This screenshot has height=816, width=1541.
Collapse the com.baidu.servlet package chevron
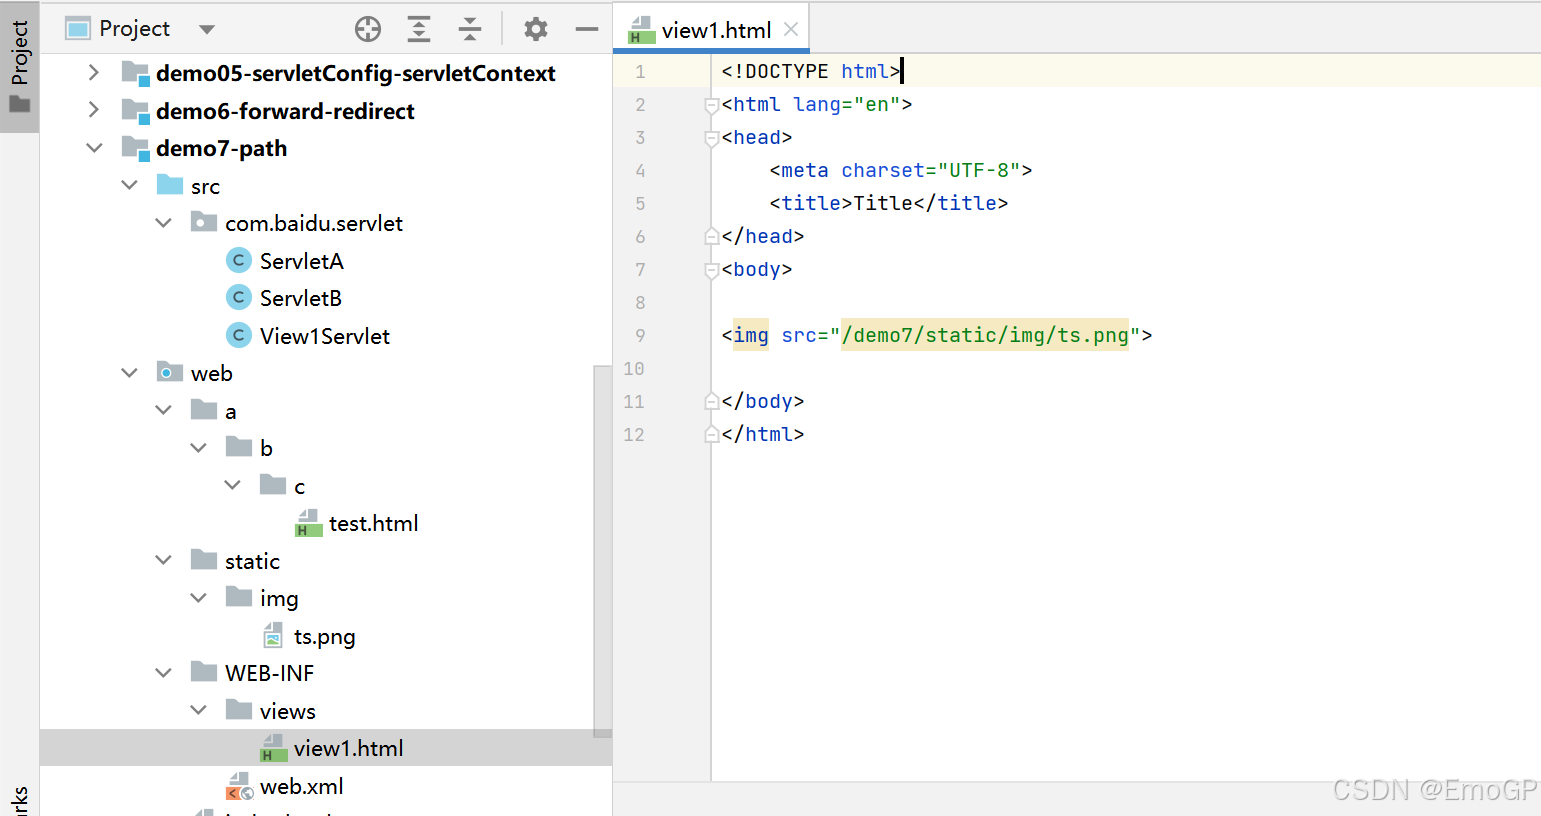pos(164,223)
